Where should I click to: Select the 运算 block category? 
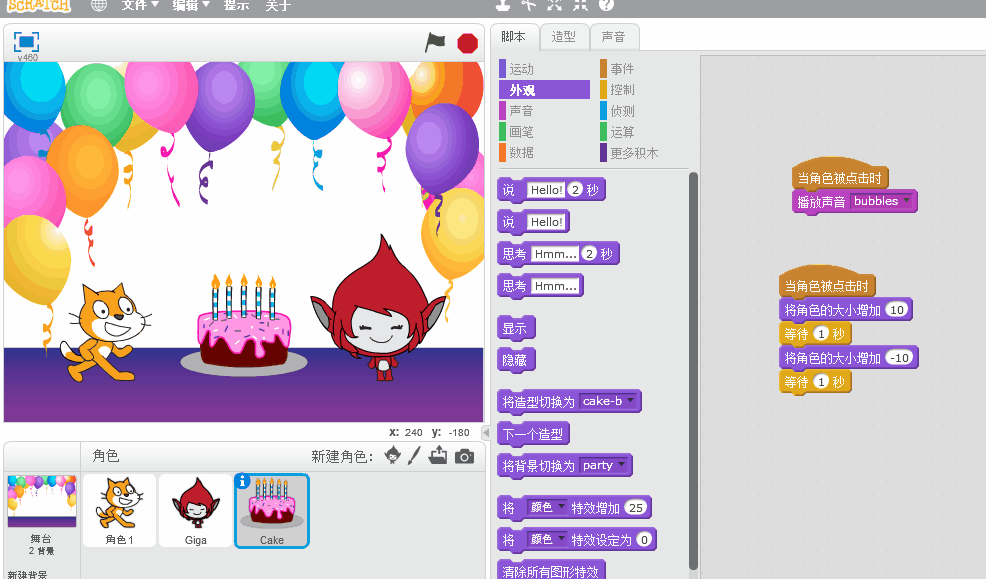[x=623, y=132]
